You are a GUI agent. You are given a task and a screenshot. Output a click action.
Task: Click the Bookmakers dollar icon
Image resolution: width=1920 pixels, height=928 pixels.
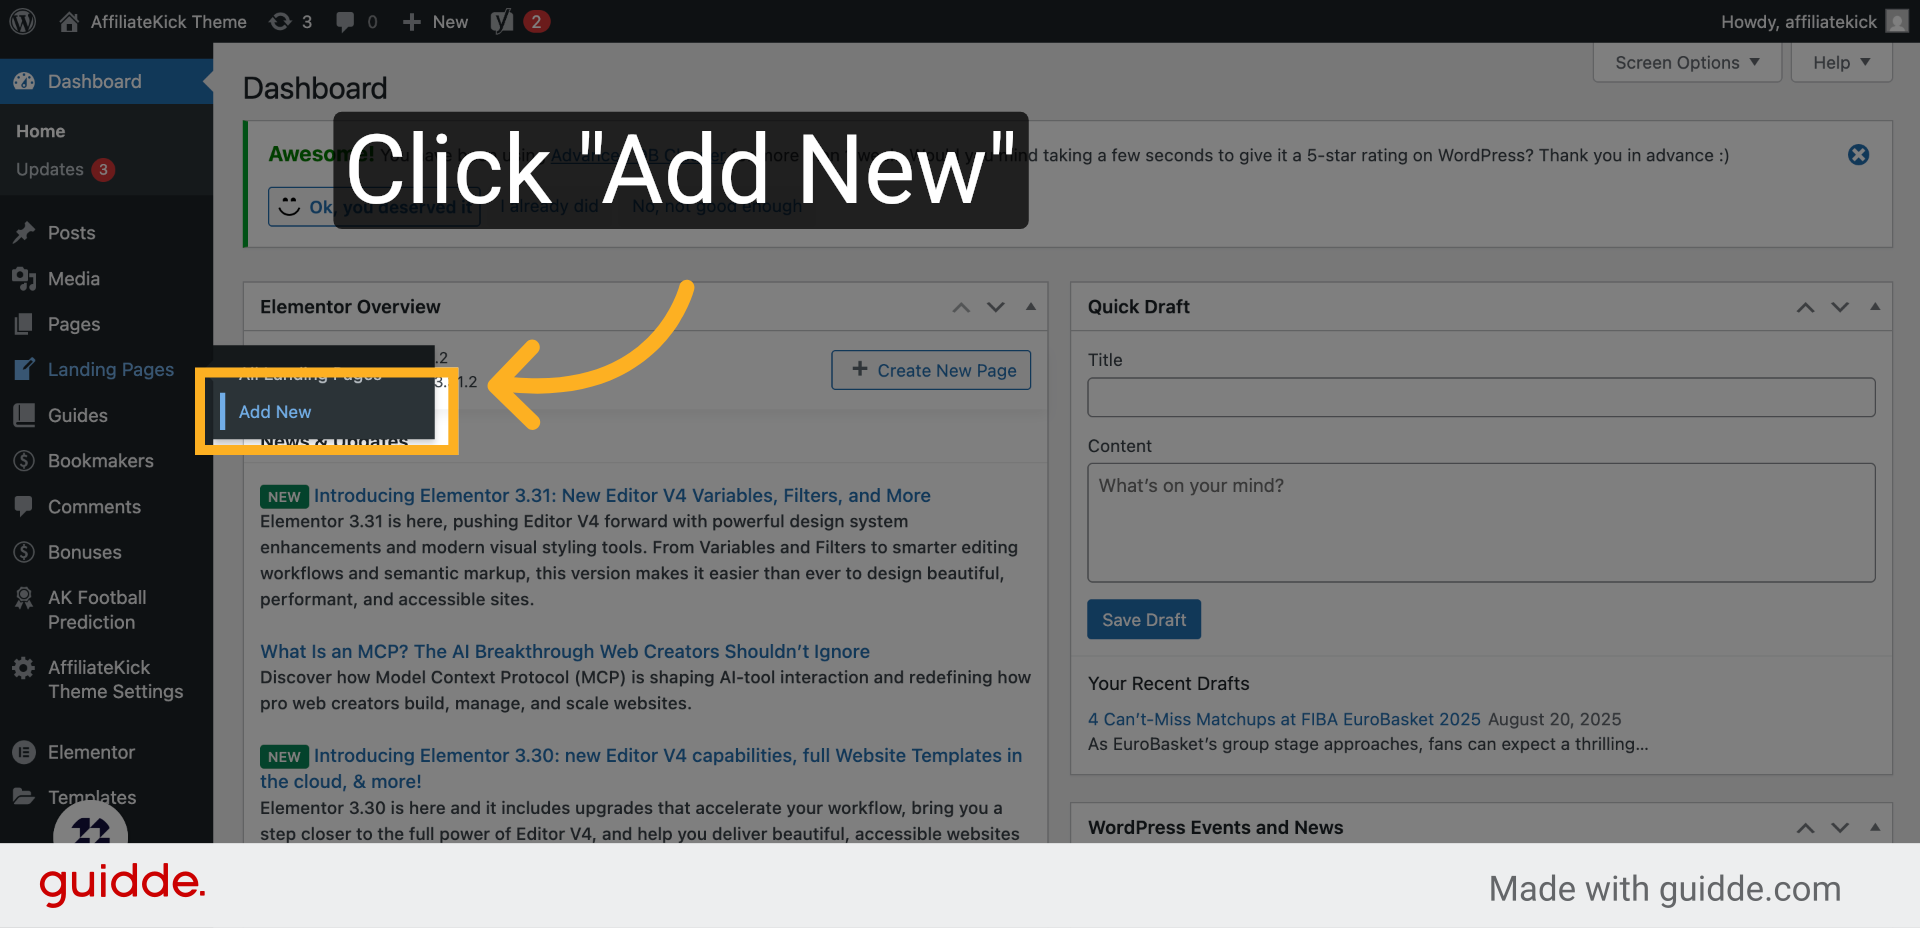24,461
